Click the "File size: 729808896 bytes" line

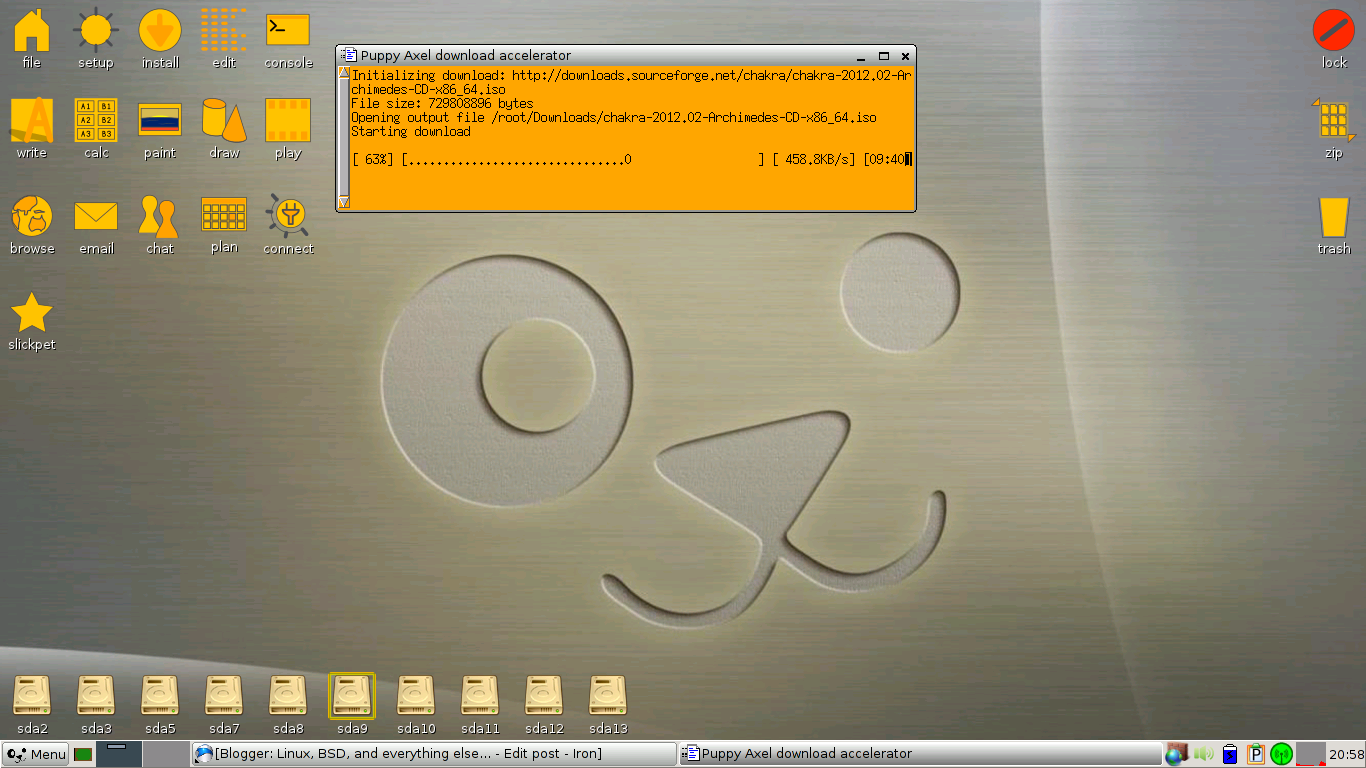(442, 103)
